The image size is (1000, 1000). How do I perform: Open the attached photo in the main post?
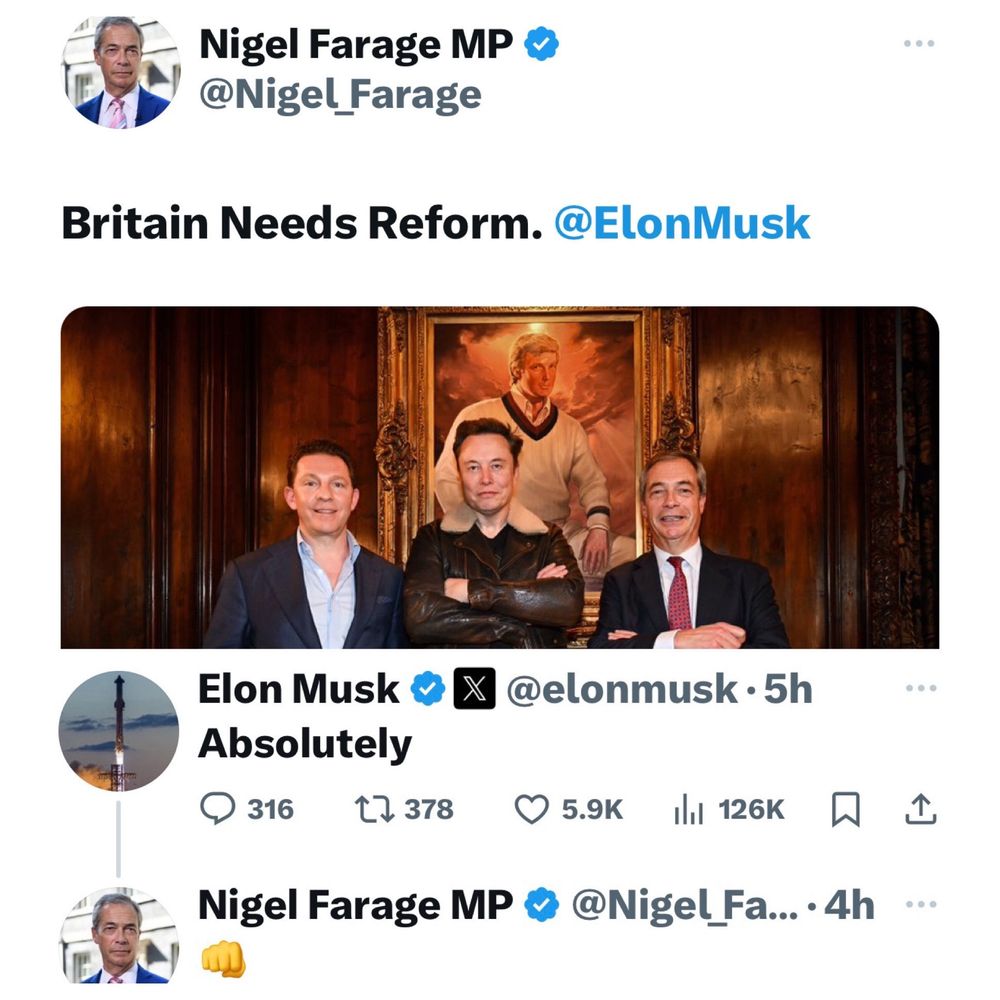[499, 478]
